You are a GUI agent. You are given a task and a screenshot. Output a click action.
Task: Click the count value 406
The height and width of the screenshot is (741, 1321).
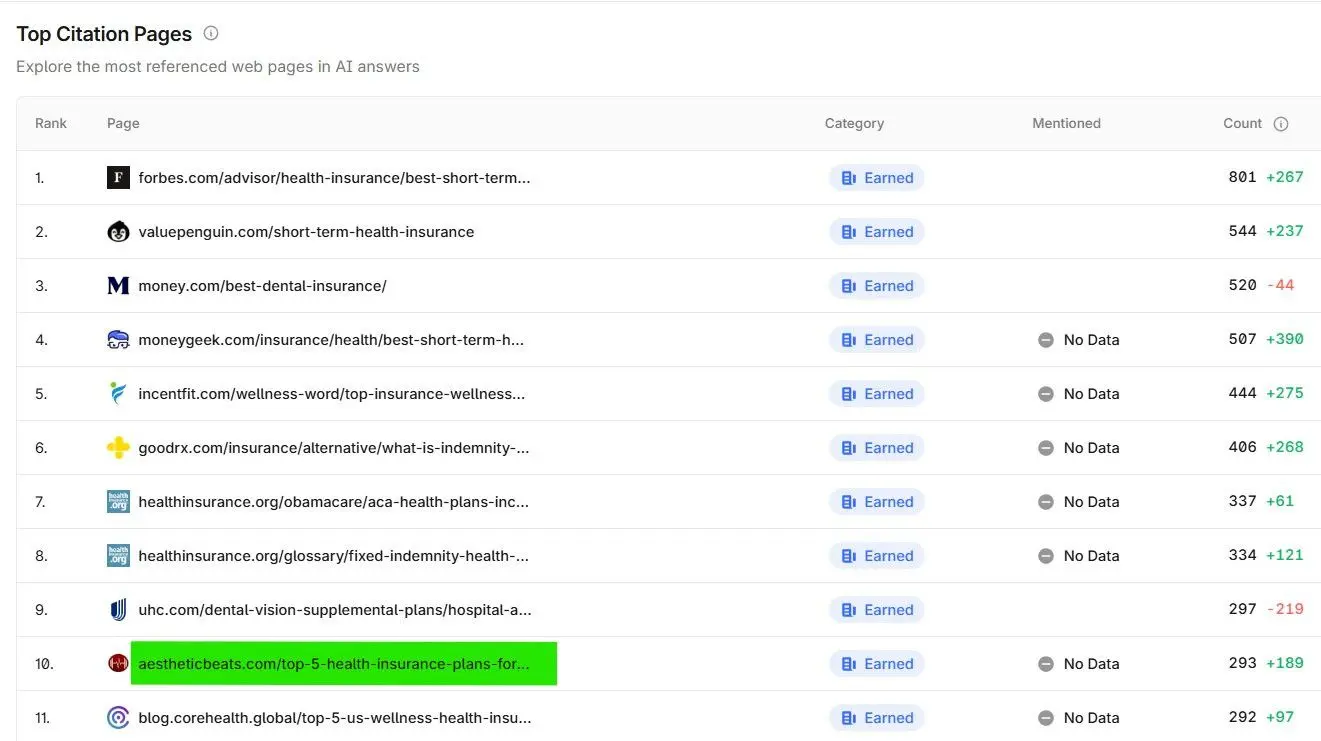click(x=1242, y=448)
